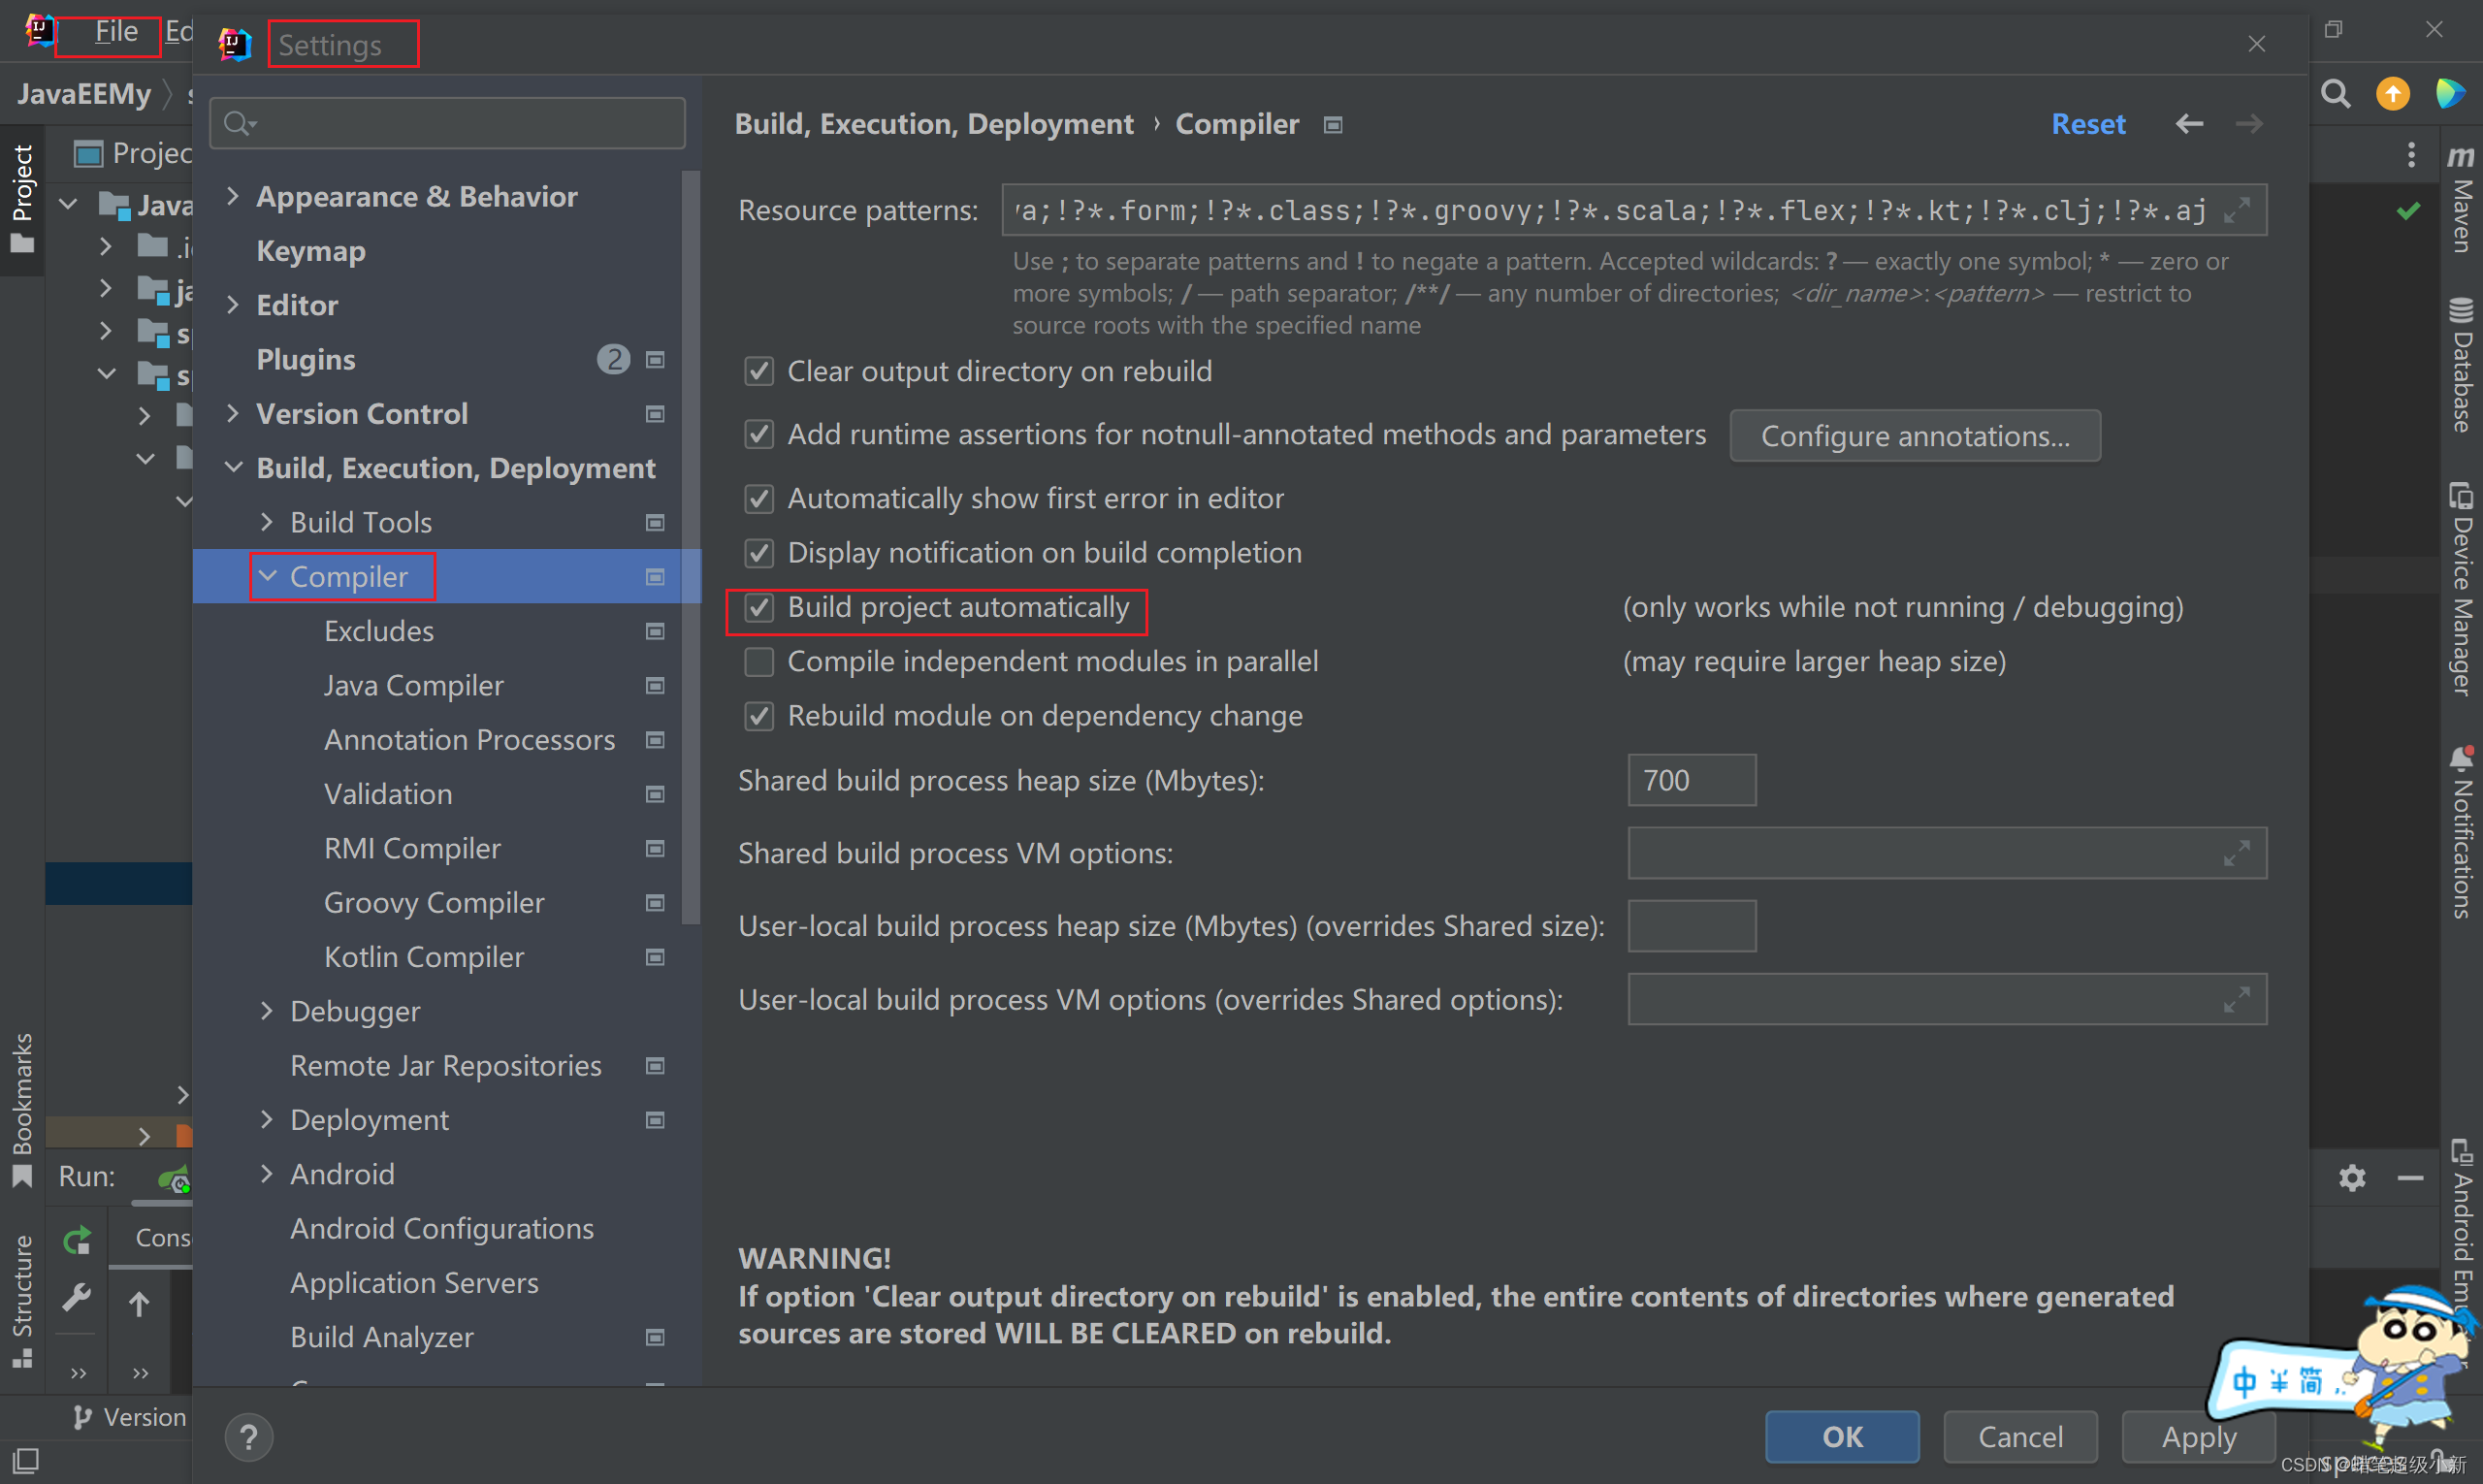Click the Reset link
The height and width of the screenshot is (1484, 2483).
coord(2088,124)
